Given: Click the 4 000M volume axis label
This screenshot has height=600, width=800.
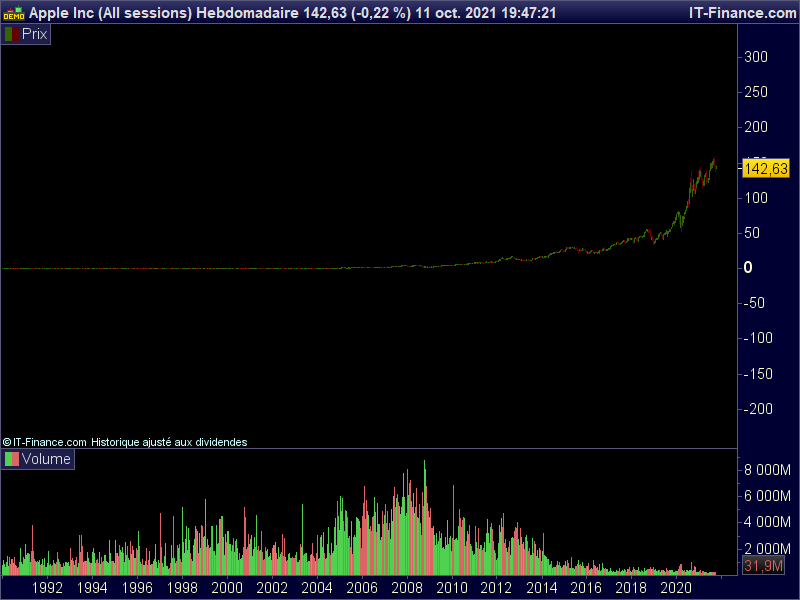Looking at the screenshot, I should pyautogui.click(x=767, y=521).
